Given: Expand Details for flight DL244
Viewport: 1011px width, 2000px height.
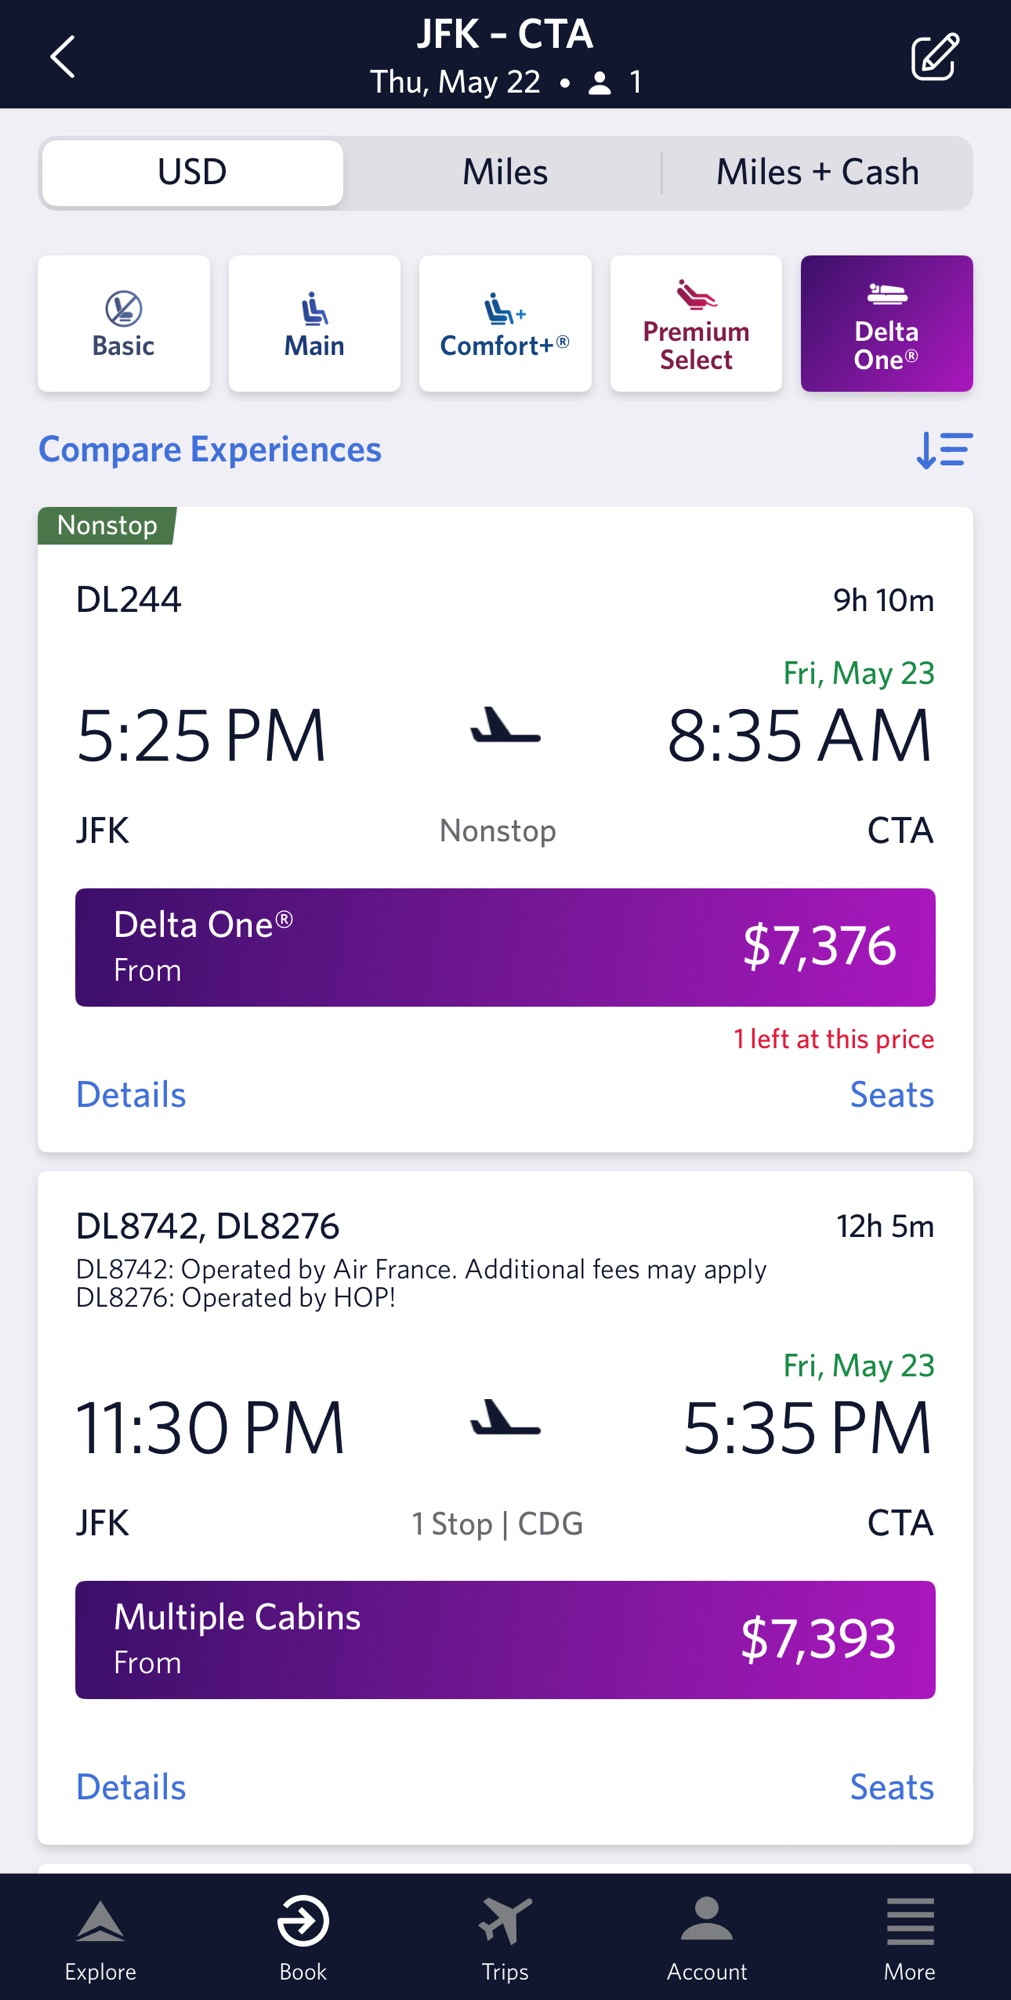Looking at the screenshot, I should (131, 1095).
